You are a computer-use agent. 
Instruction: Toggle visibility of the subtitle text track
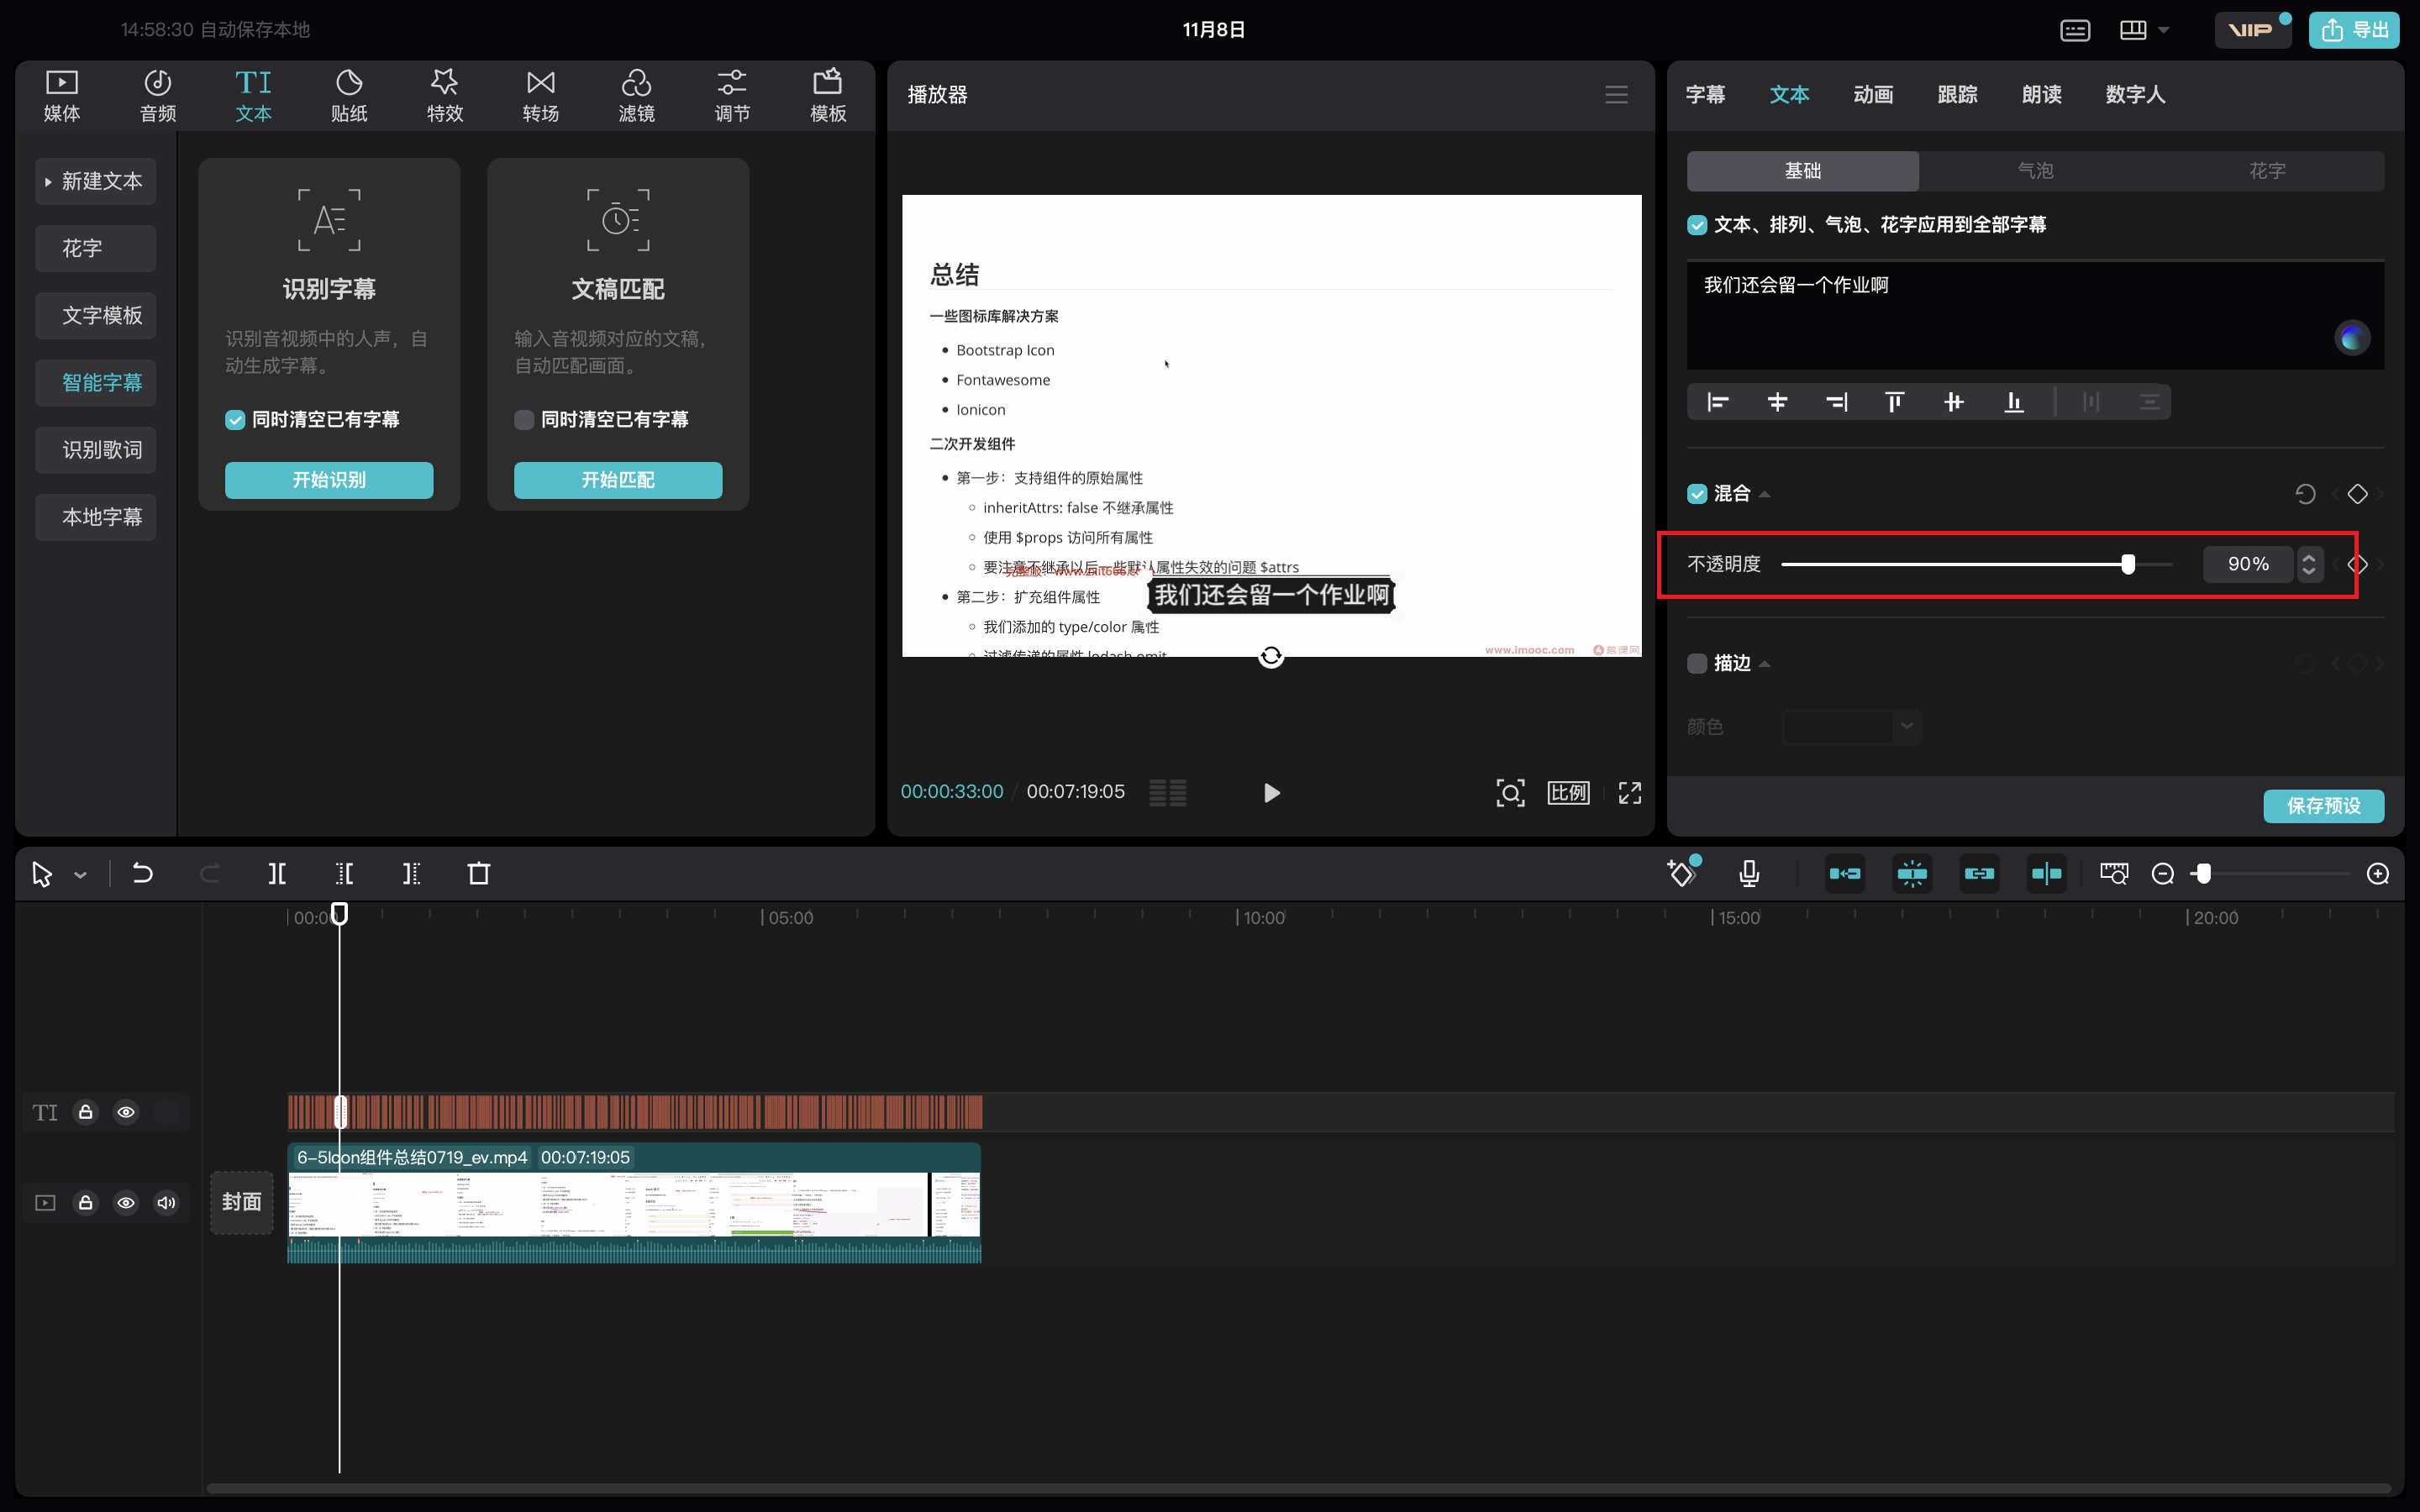coord(126,1112)
